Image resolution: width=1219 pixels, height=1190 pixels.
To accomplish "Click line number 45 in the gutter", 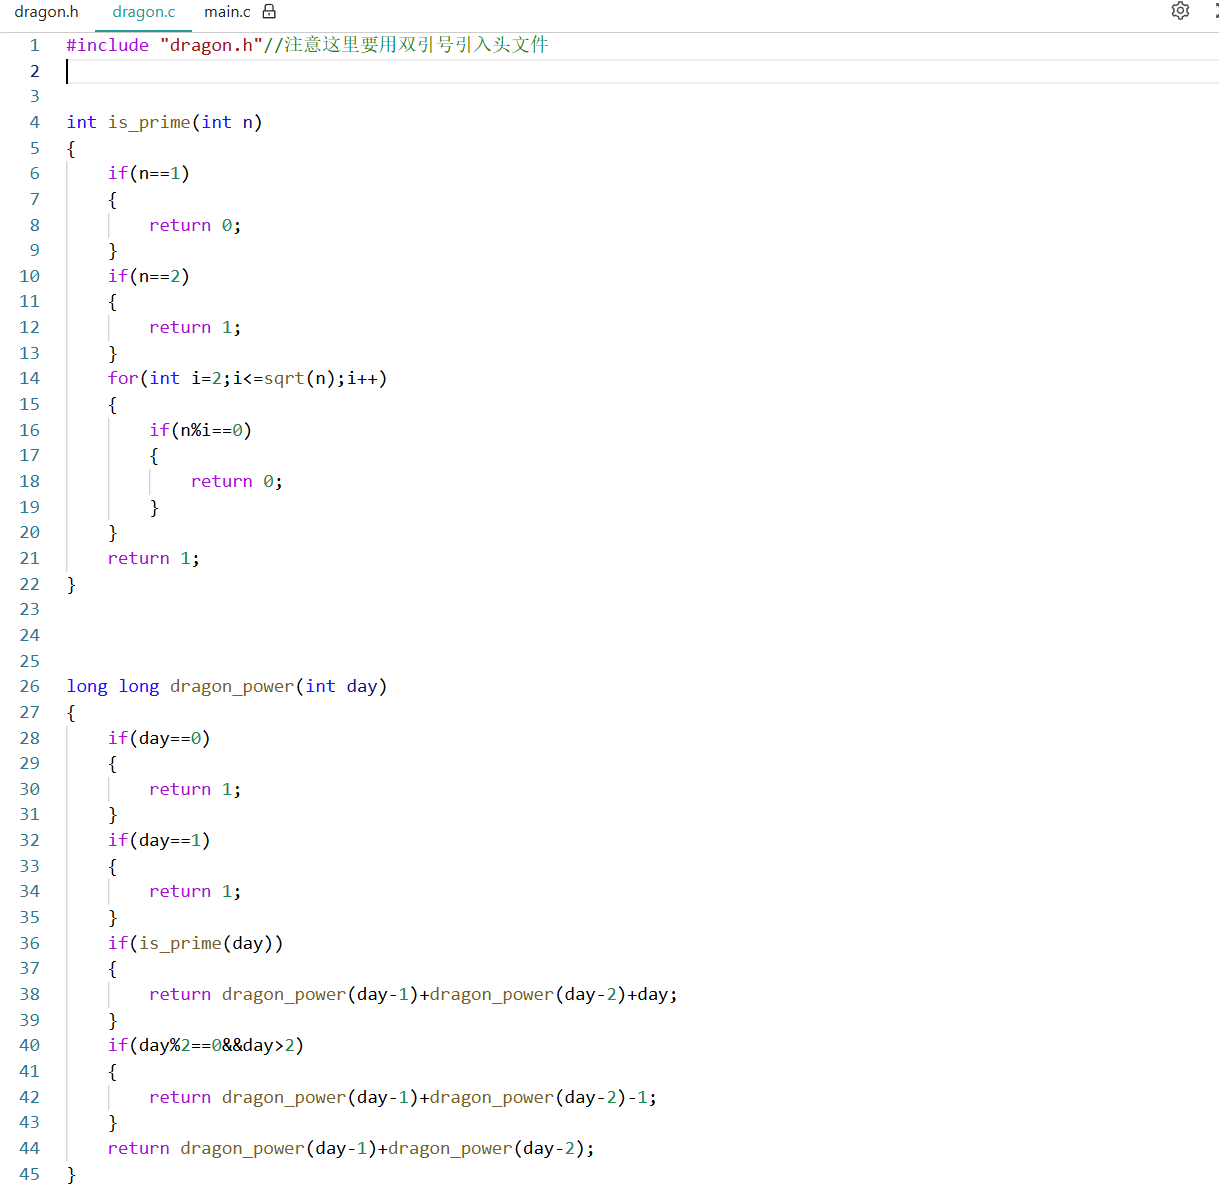I will click(30, 1174).
